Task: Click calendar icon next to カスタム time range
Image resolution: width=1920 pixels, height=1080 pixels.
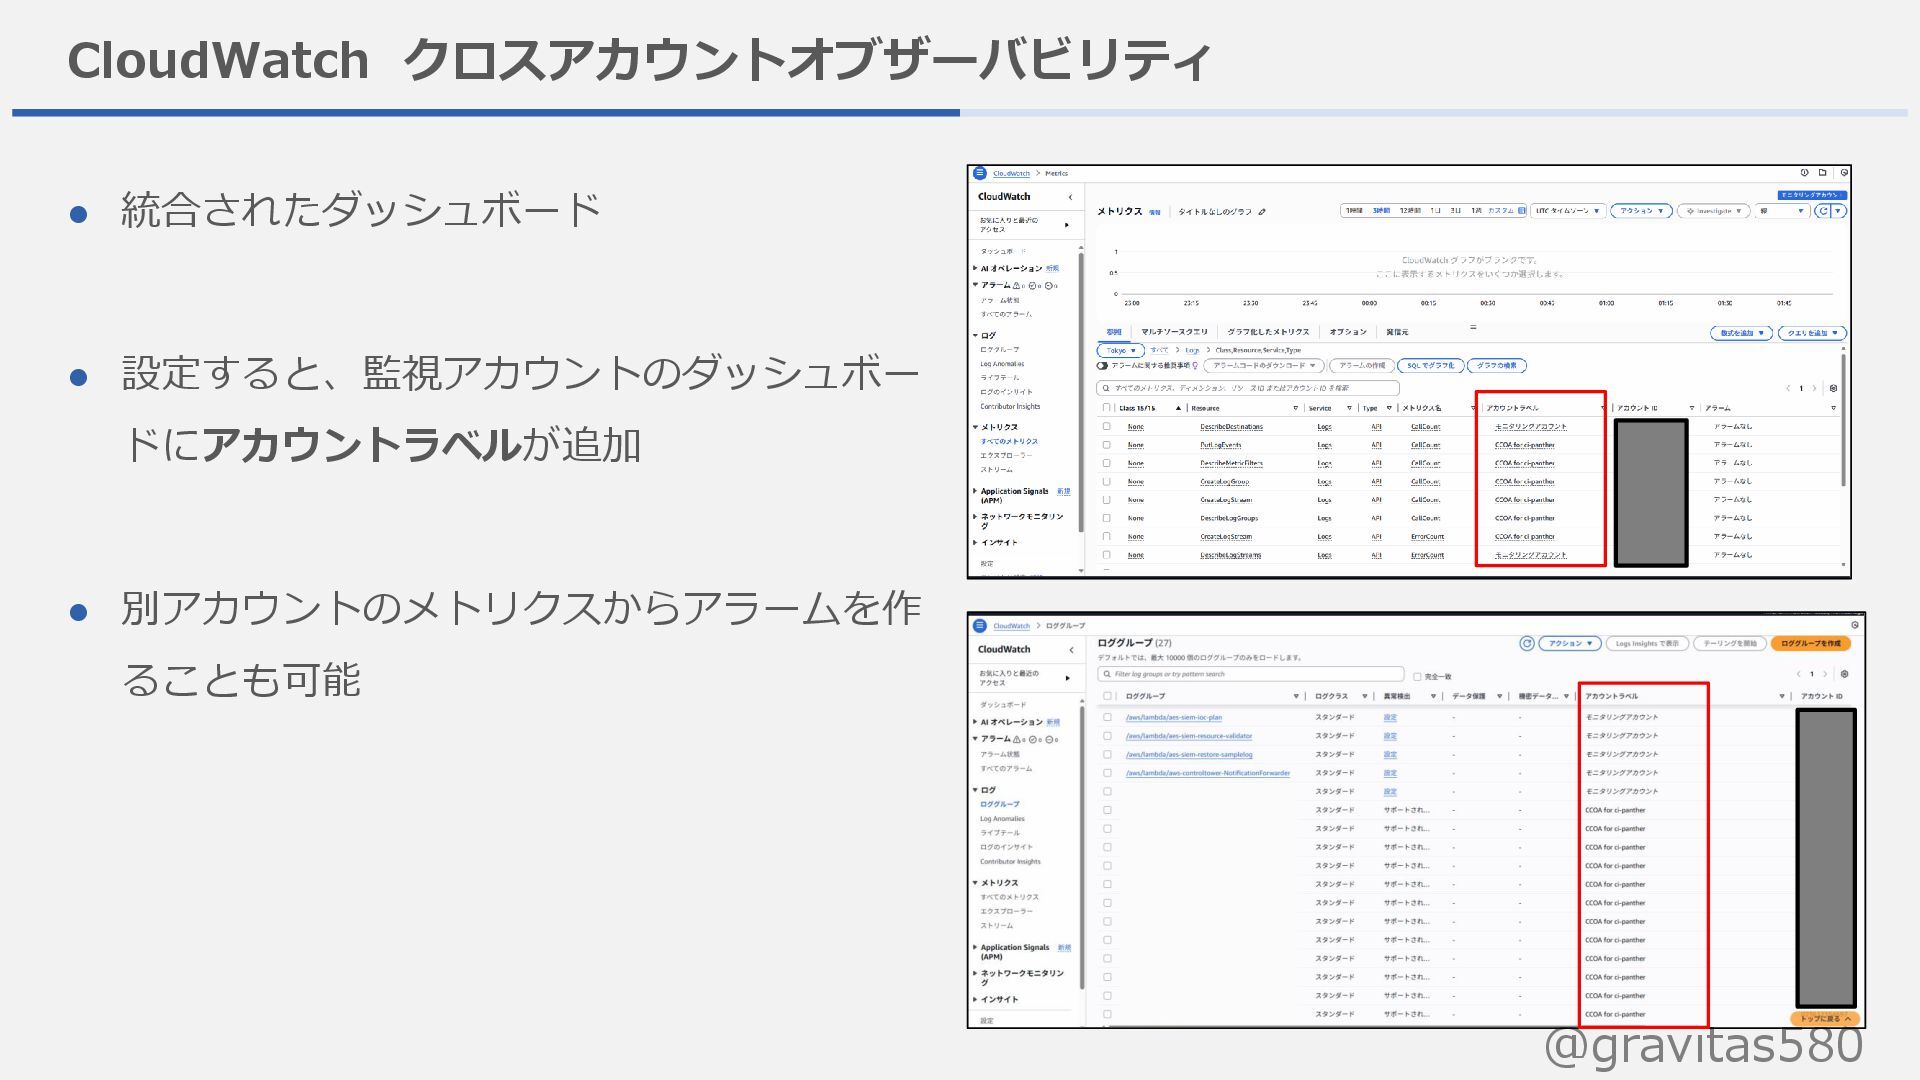Action: (1522, 211)
